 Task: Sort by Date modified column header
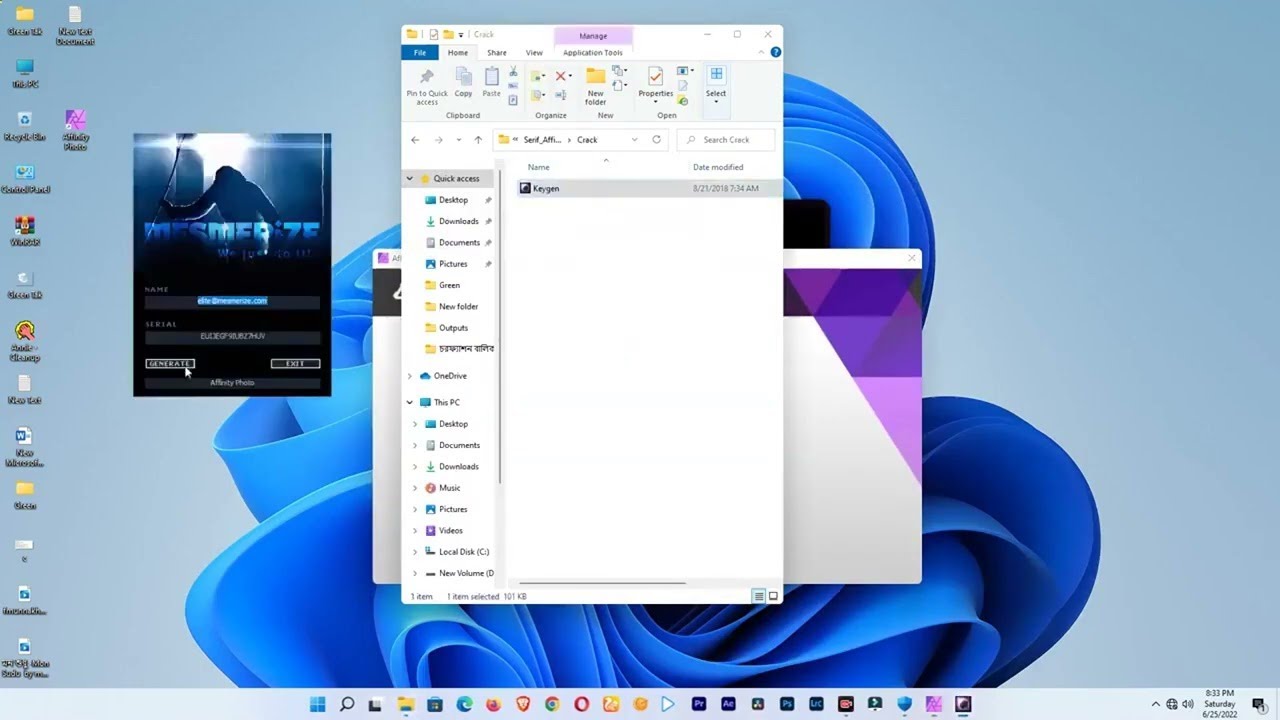717,167
